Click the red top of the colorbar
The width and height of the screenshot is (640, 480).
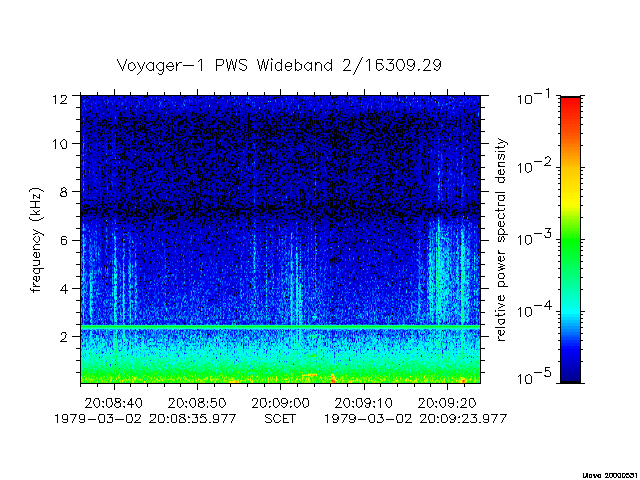click(x=571, y=105)
